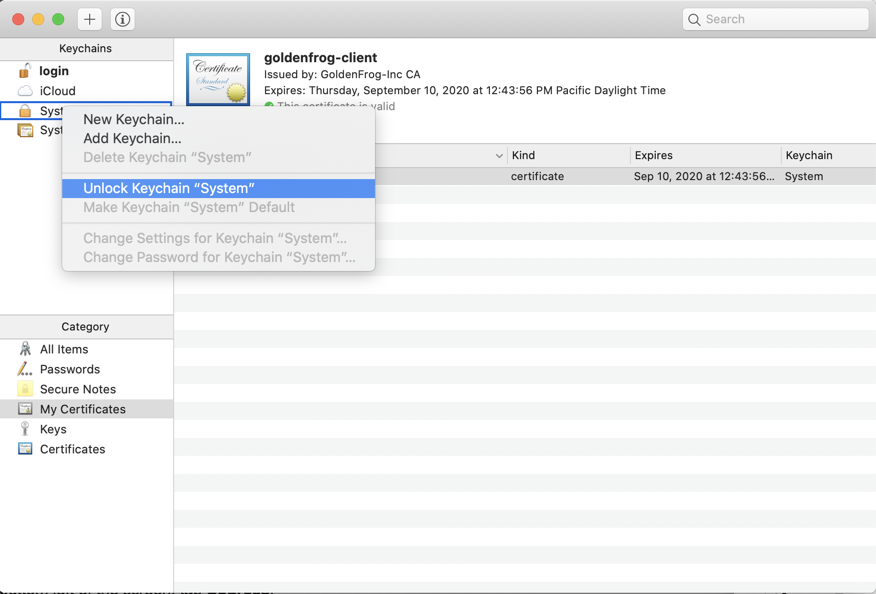Select the Certificates category
This screenshot has height=594, width=876.
pos(87,449)
